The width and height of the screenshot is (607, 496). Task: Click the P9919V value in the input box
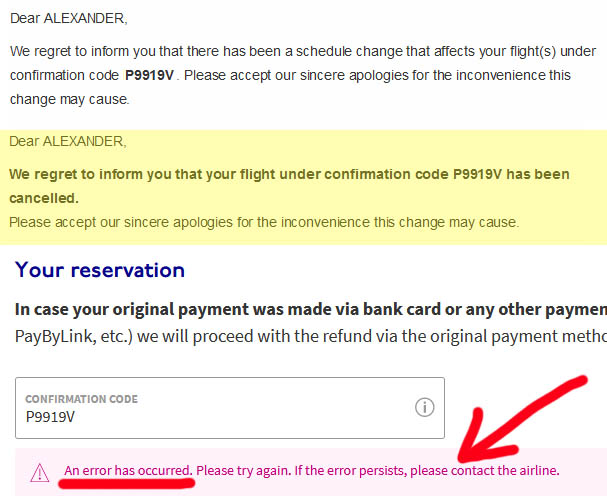pyautogui.click(x=50, y=417)
